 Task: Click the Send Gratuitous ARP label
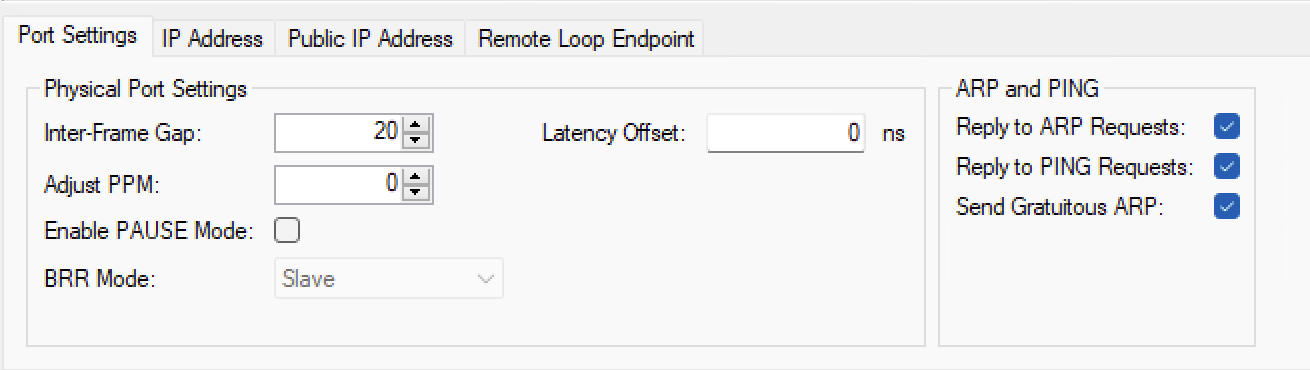[1061, 207]
